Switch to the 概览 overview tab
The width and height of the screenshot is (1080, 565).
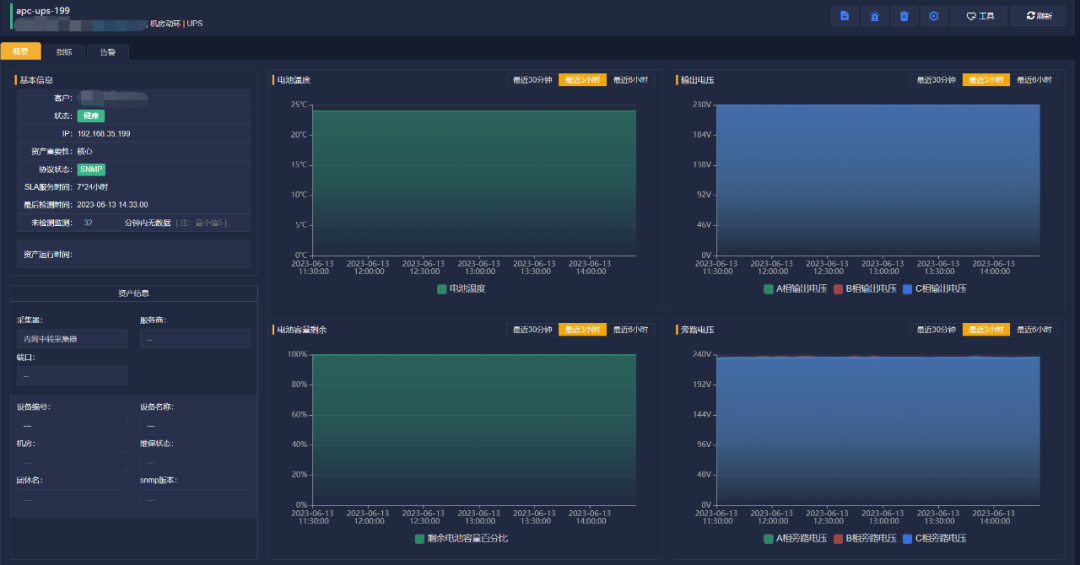click(21, 52)
